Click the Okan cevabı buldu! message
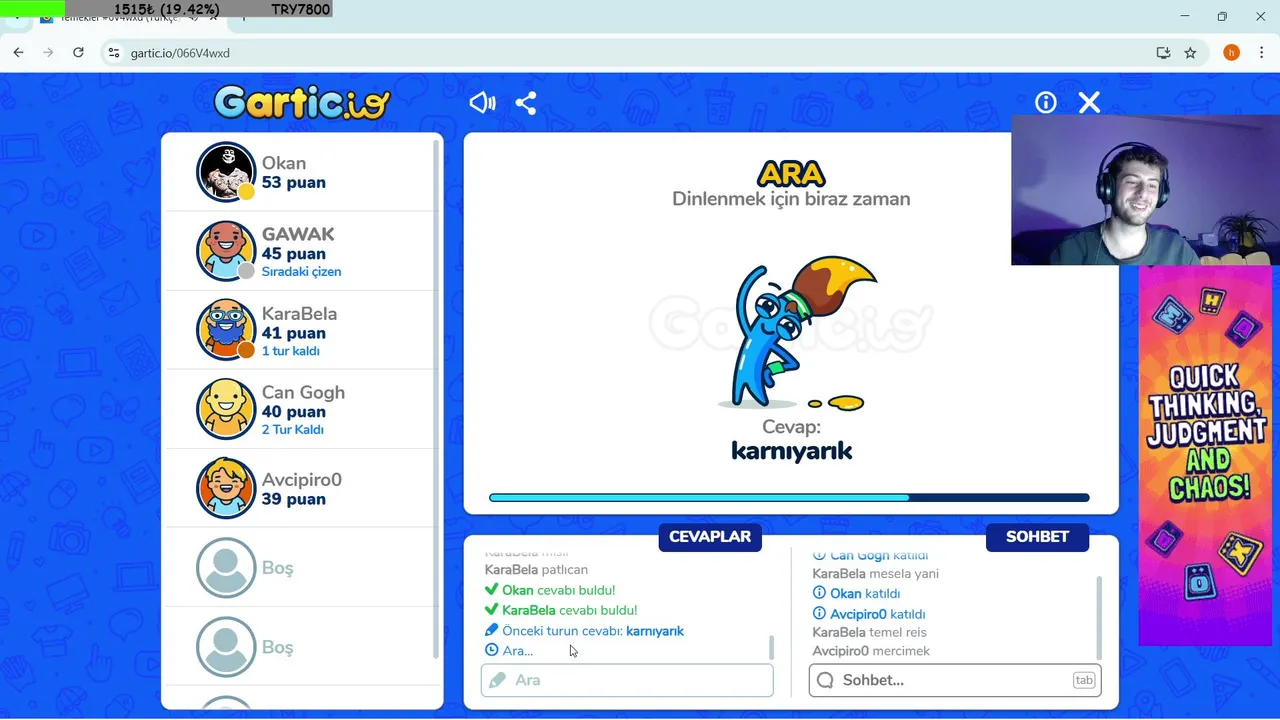Screen dimensions: 1280x720 click(549, 590)
